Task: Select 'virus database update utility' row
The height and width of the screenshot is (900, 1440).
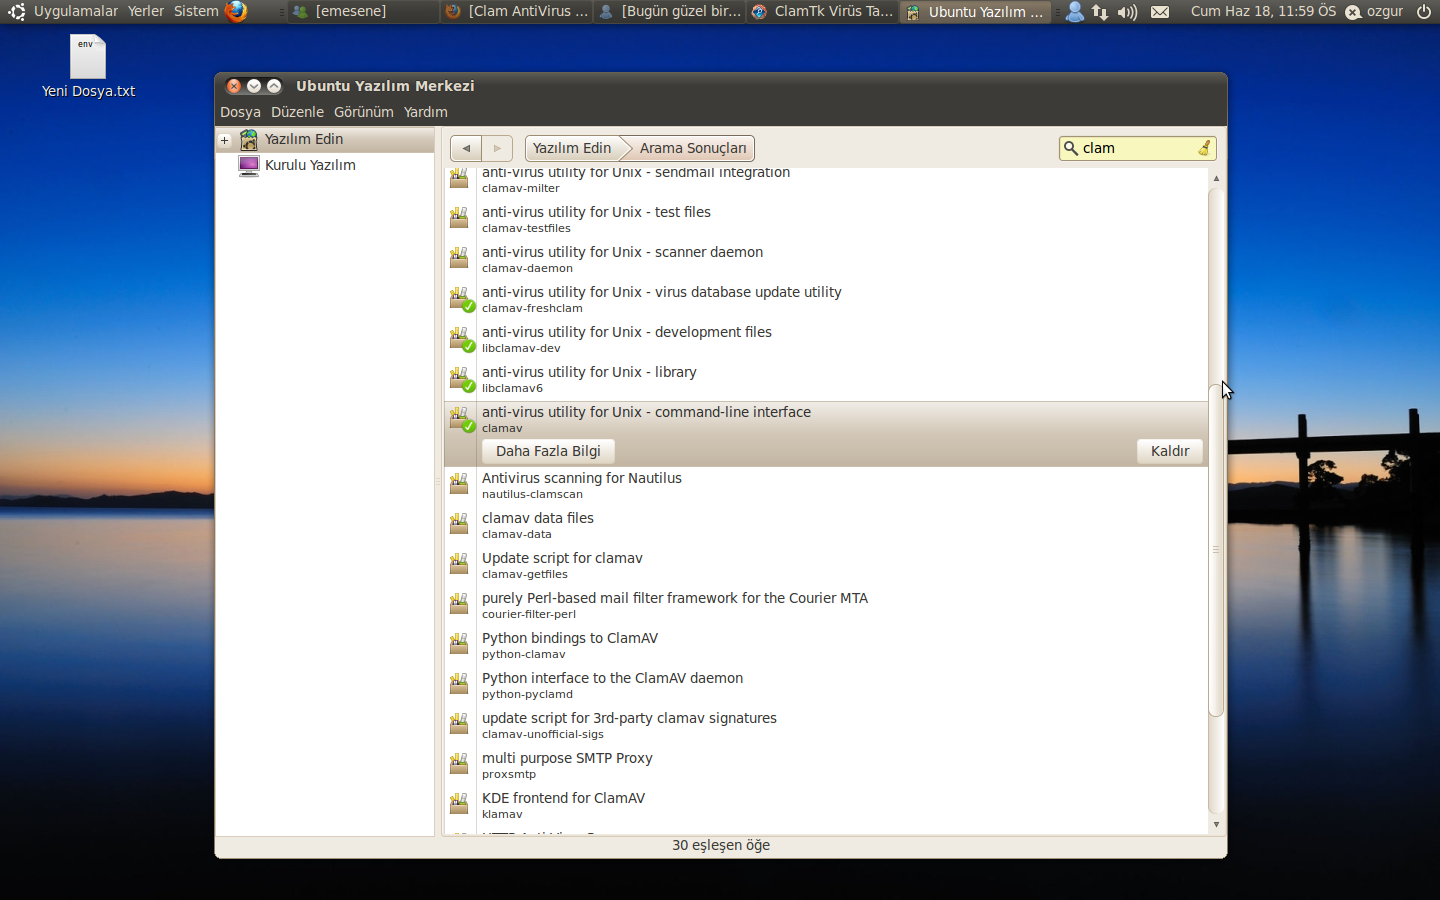Action: point(826,298)
